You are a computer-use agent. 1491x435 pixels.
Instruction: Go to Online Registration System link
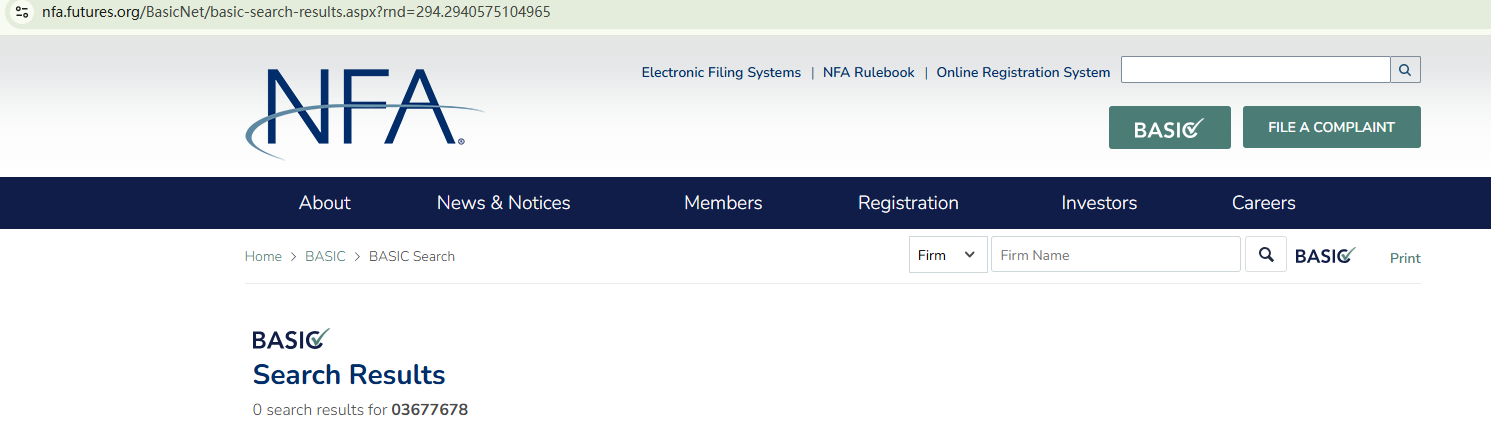(x=1023, y=73)
